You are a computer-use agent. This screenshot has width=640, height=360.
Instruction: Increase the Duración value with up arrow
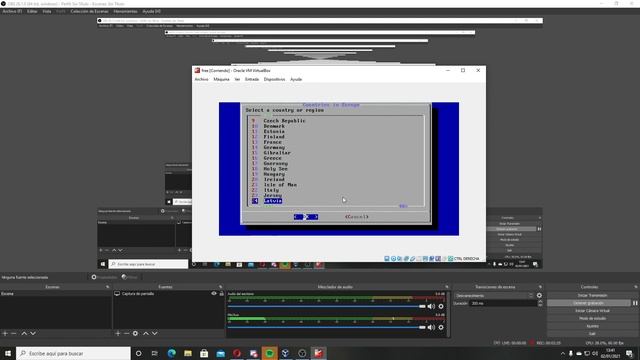[x=540, y=302]
